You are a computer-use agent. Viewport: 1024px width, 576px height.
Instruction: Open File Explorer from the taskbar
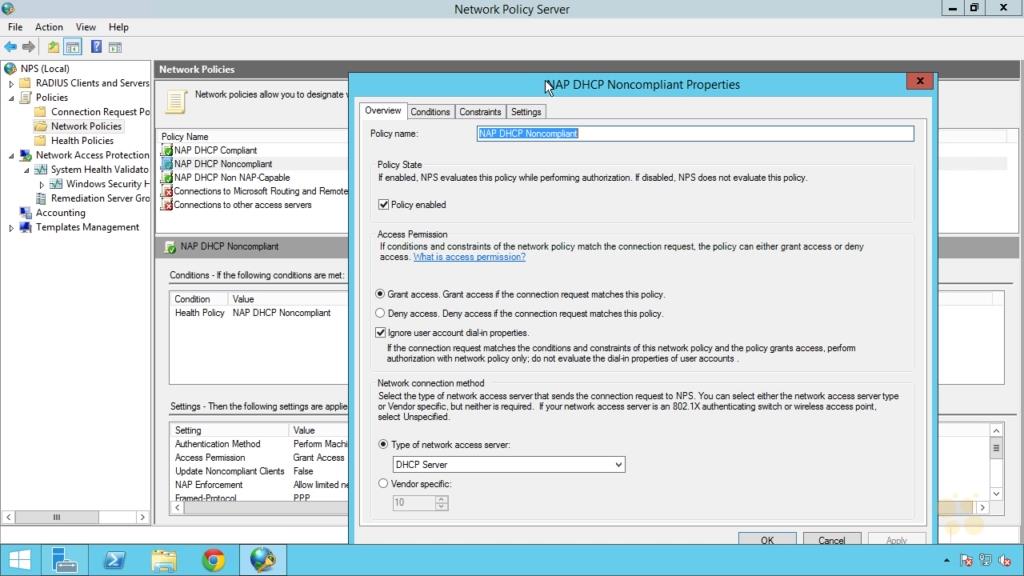[164, 560]
